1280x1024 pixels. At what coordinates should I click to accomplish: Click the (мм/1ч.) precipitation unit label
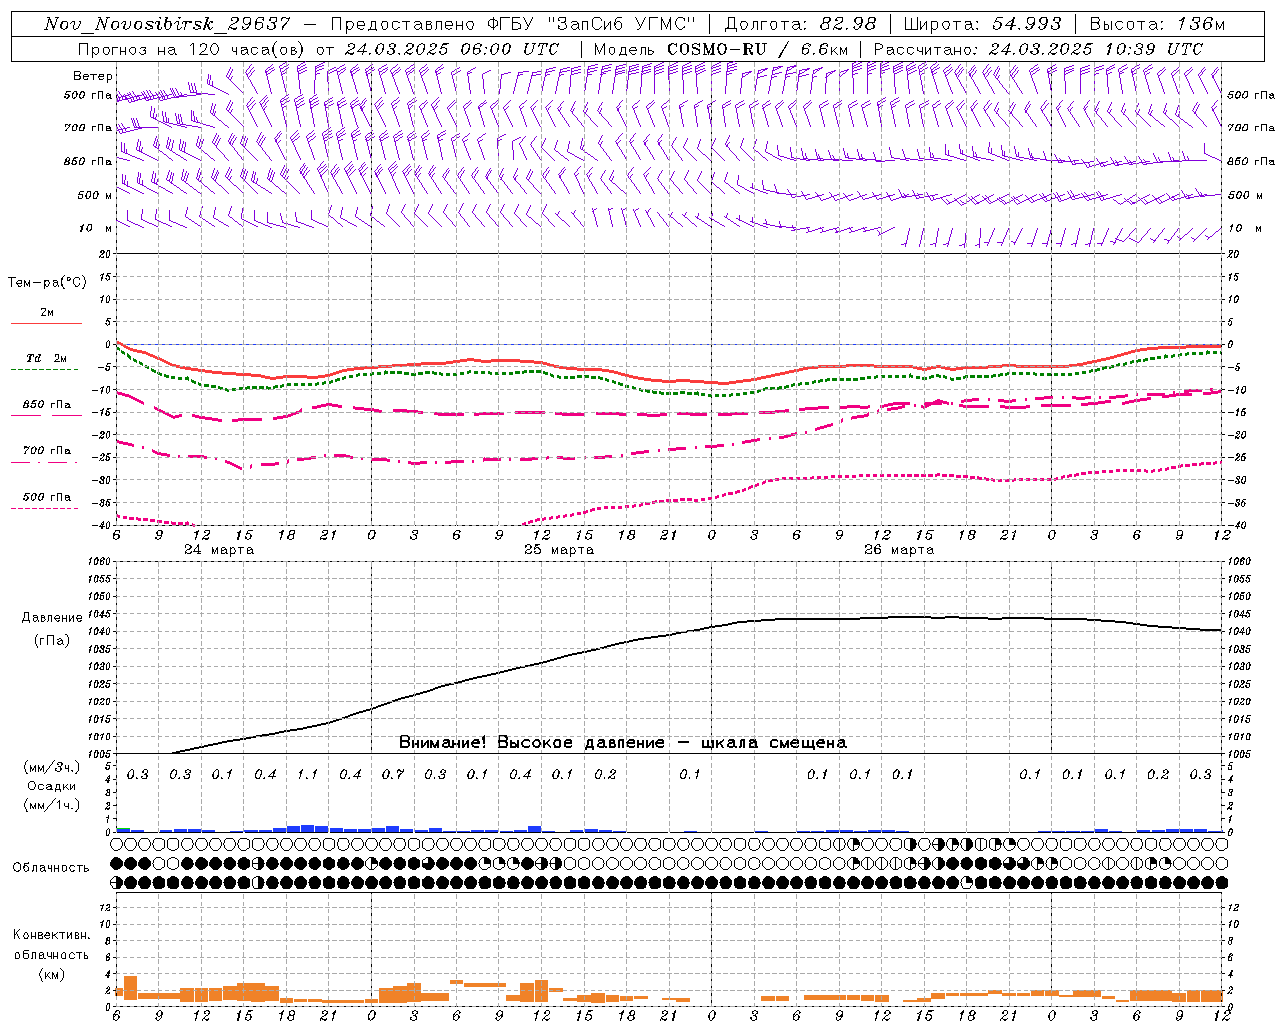tap(52, 805)
